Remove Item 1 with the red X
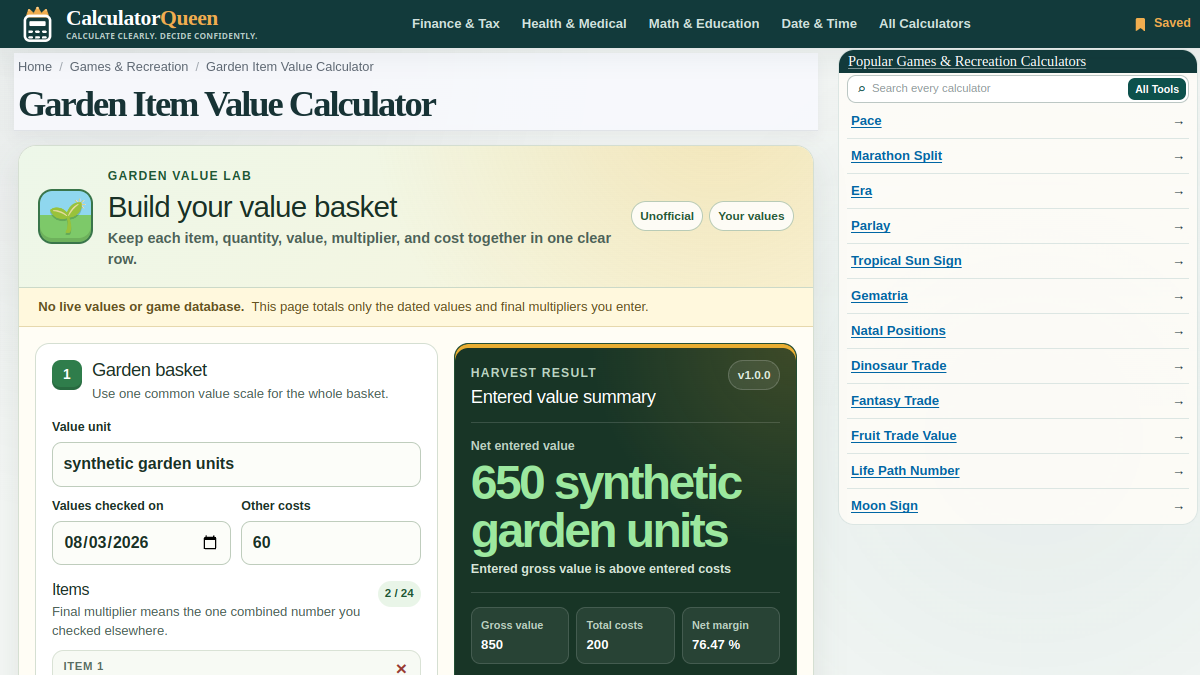This screenshot has width=1200, height=675. [x=401, y=668]
